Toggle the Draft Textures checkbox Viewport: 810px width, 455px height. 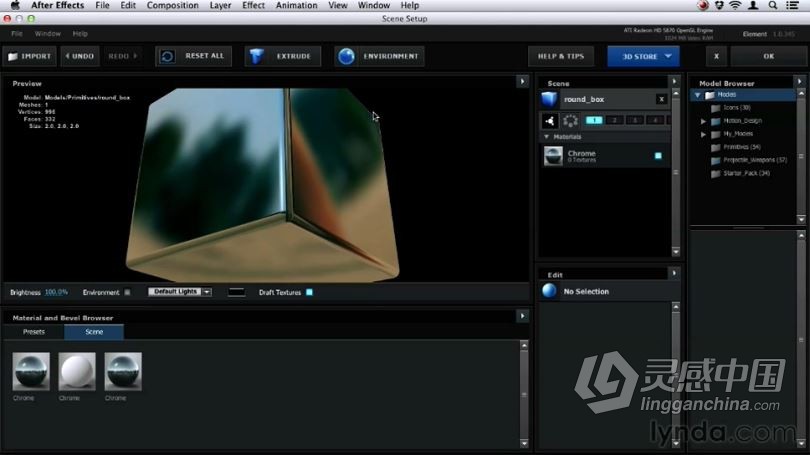coord(309,292)
